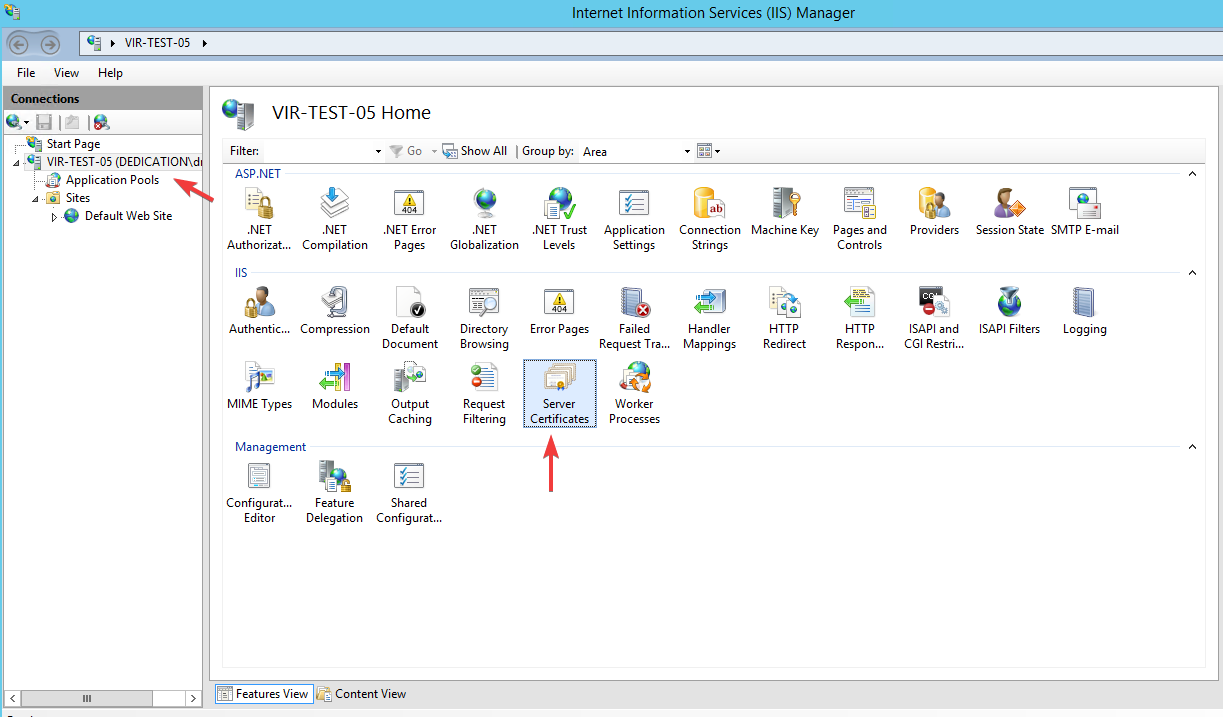Open Shared Configuration feature
1223x717 pixels.
coord(409,493)
